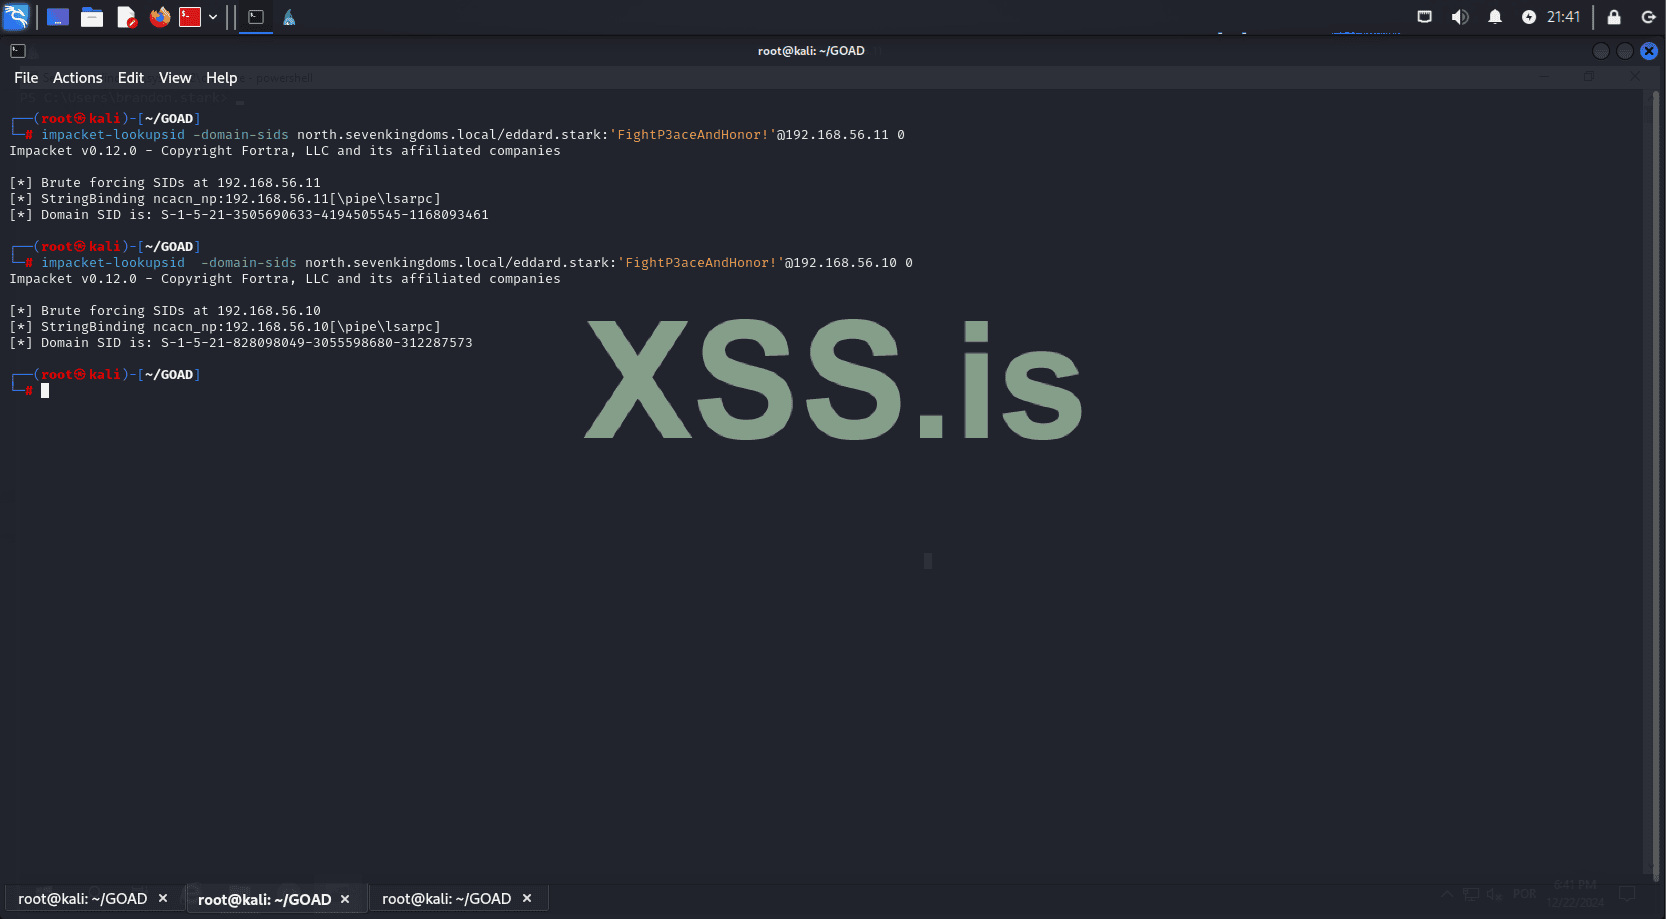
Task: Launch the file manager from the panel
Action: point(92,17)
